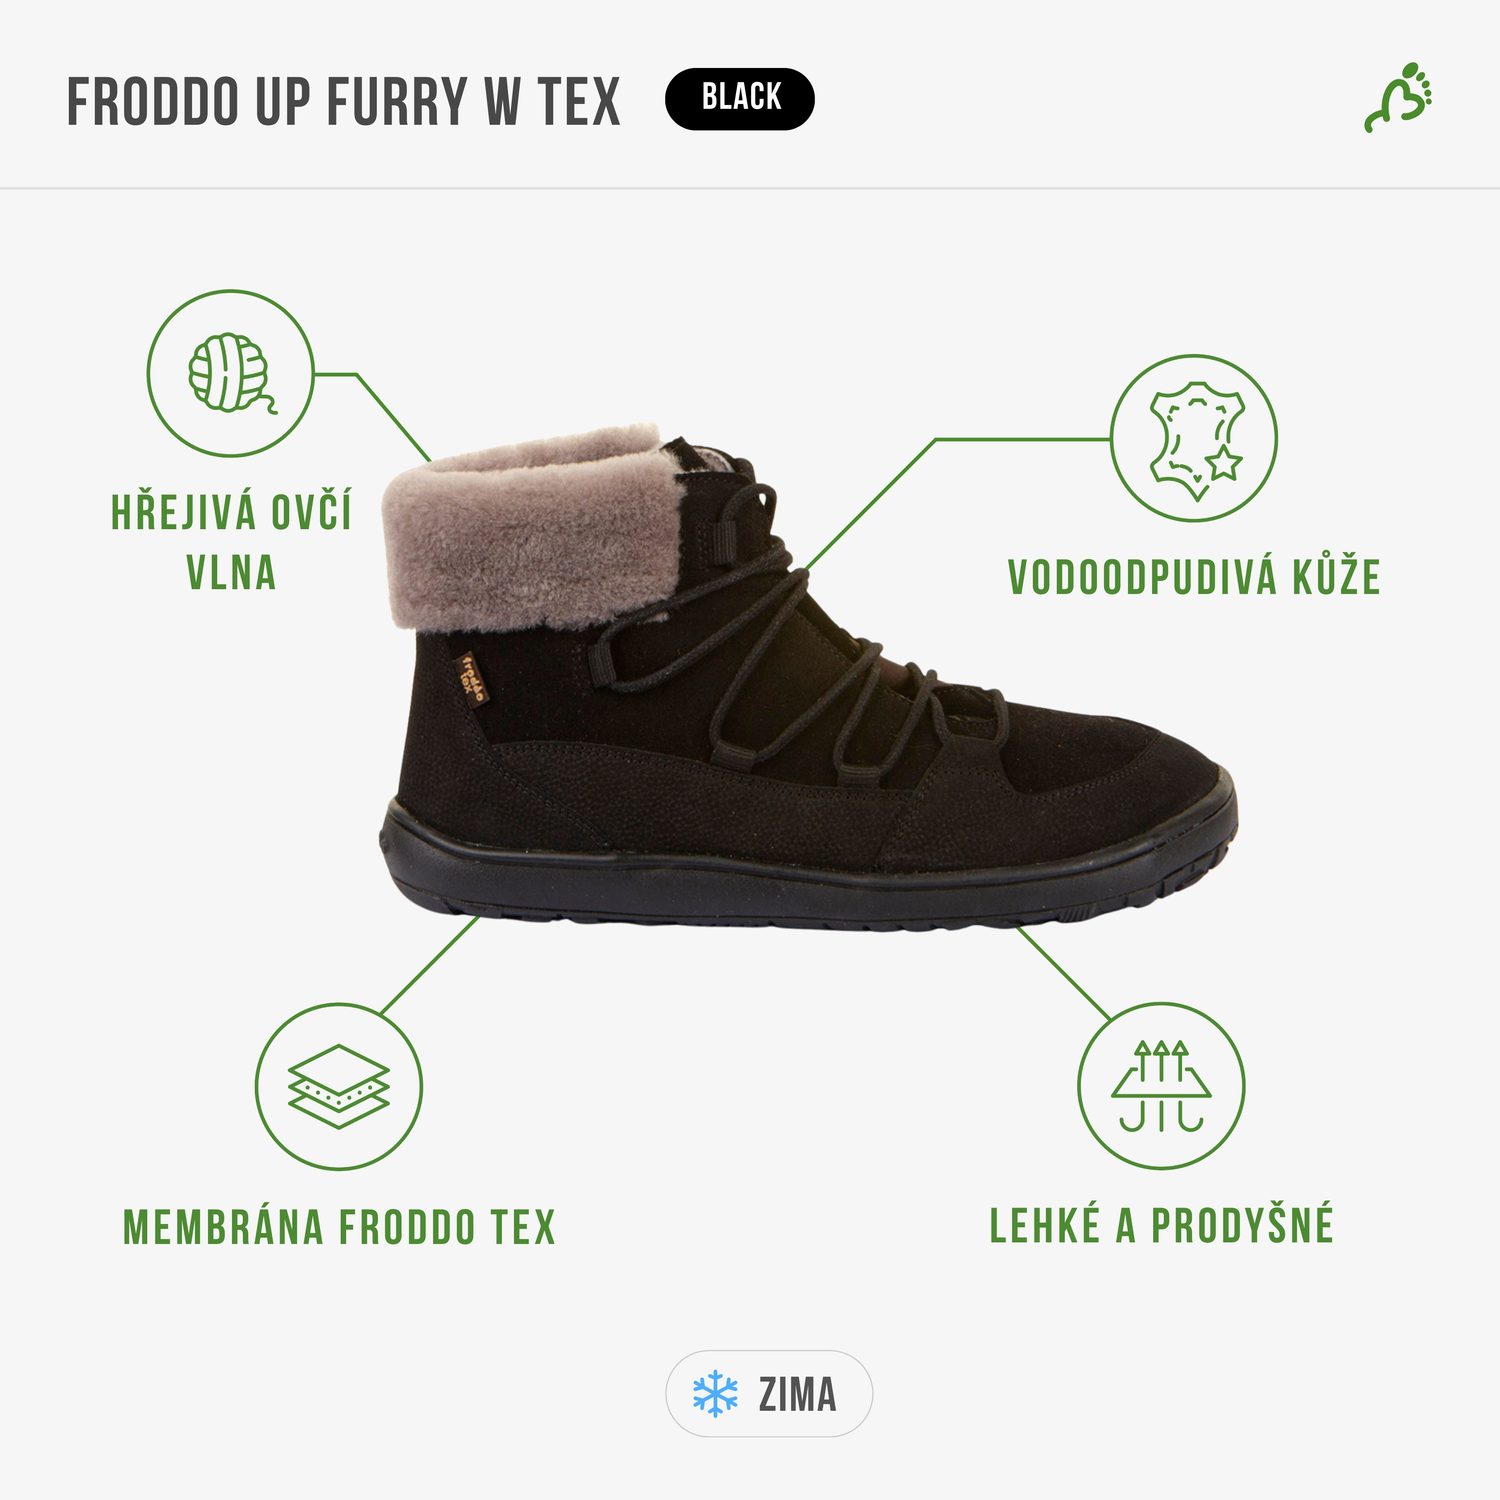Select the BLACK color badge
Screen dimensions: 1500x1500
pyautogui.click(x=740, y=98)
